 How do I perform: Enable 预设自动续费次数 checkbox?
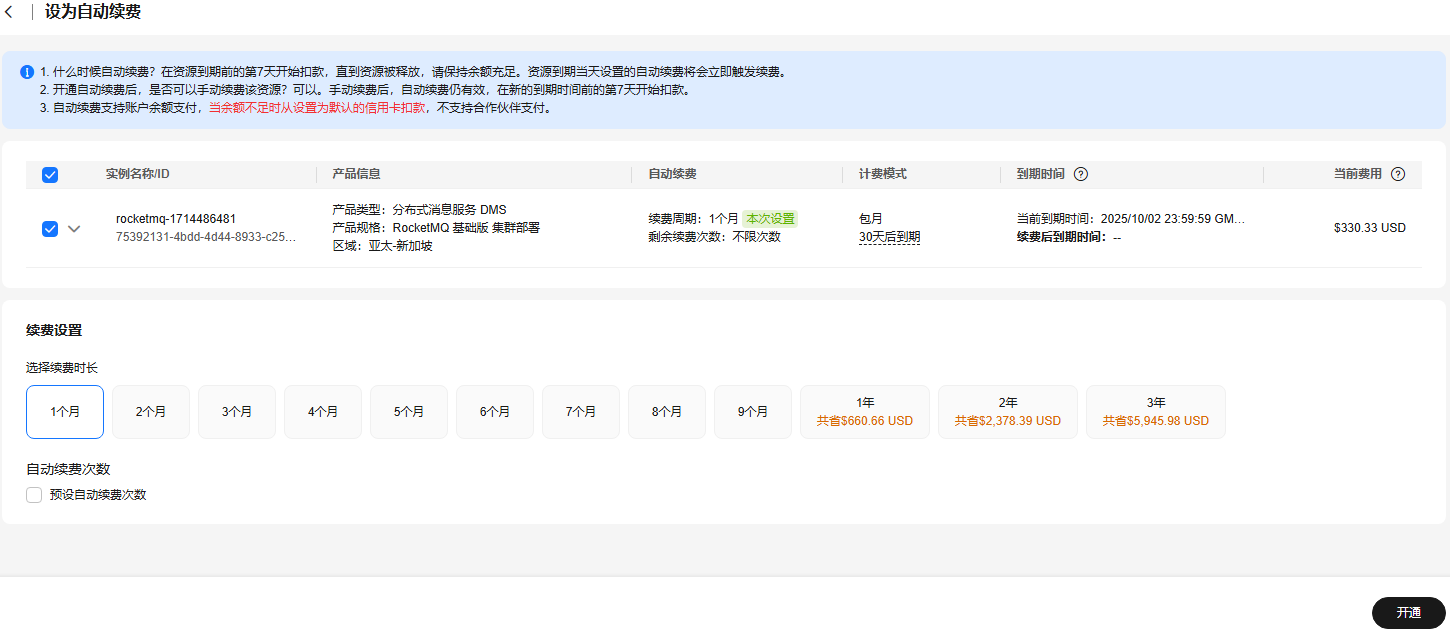(x=34, y=494)
